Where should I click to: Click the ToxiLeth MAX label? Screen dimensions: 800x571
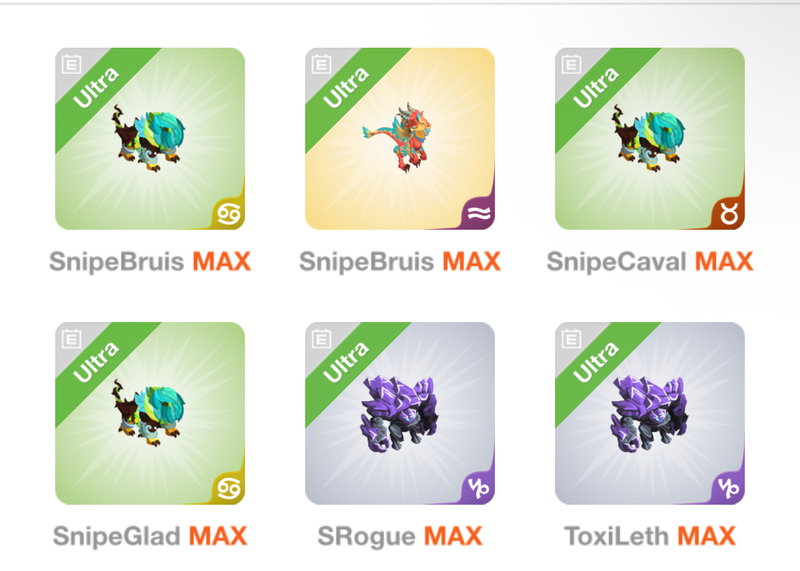point(650,536)
